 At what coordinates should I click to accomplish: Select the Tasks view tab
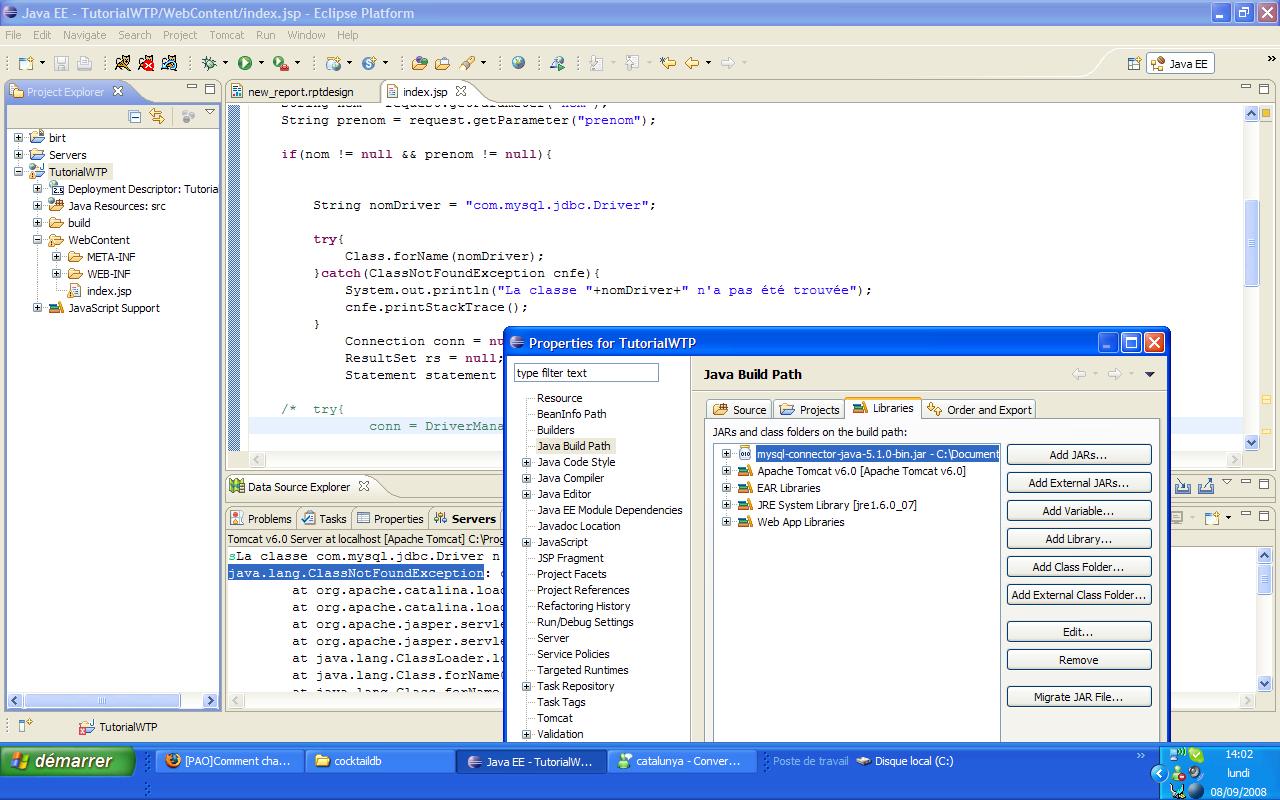tap(323, 518)
